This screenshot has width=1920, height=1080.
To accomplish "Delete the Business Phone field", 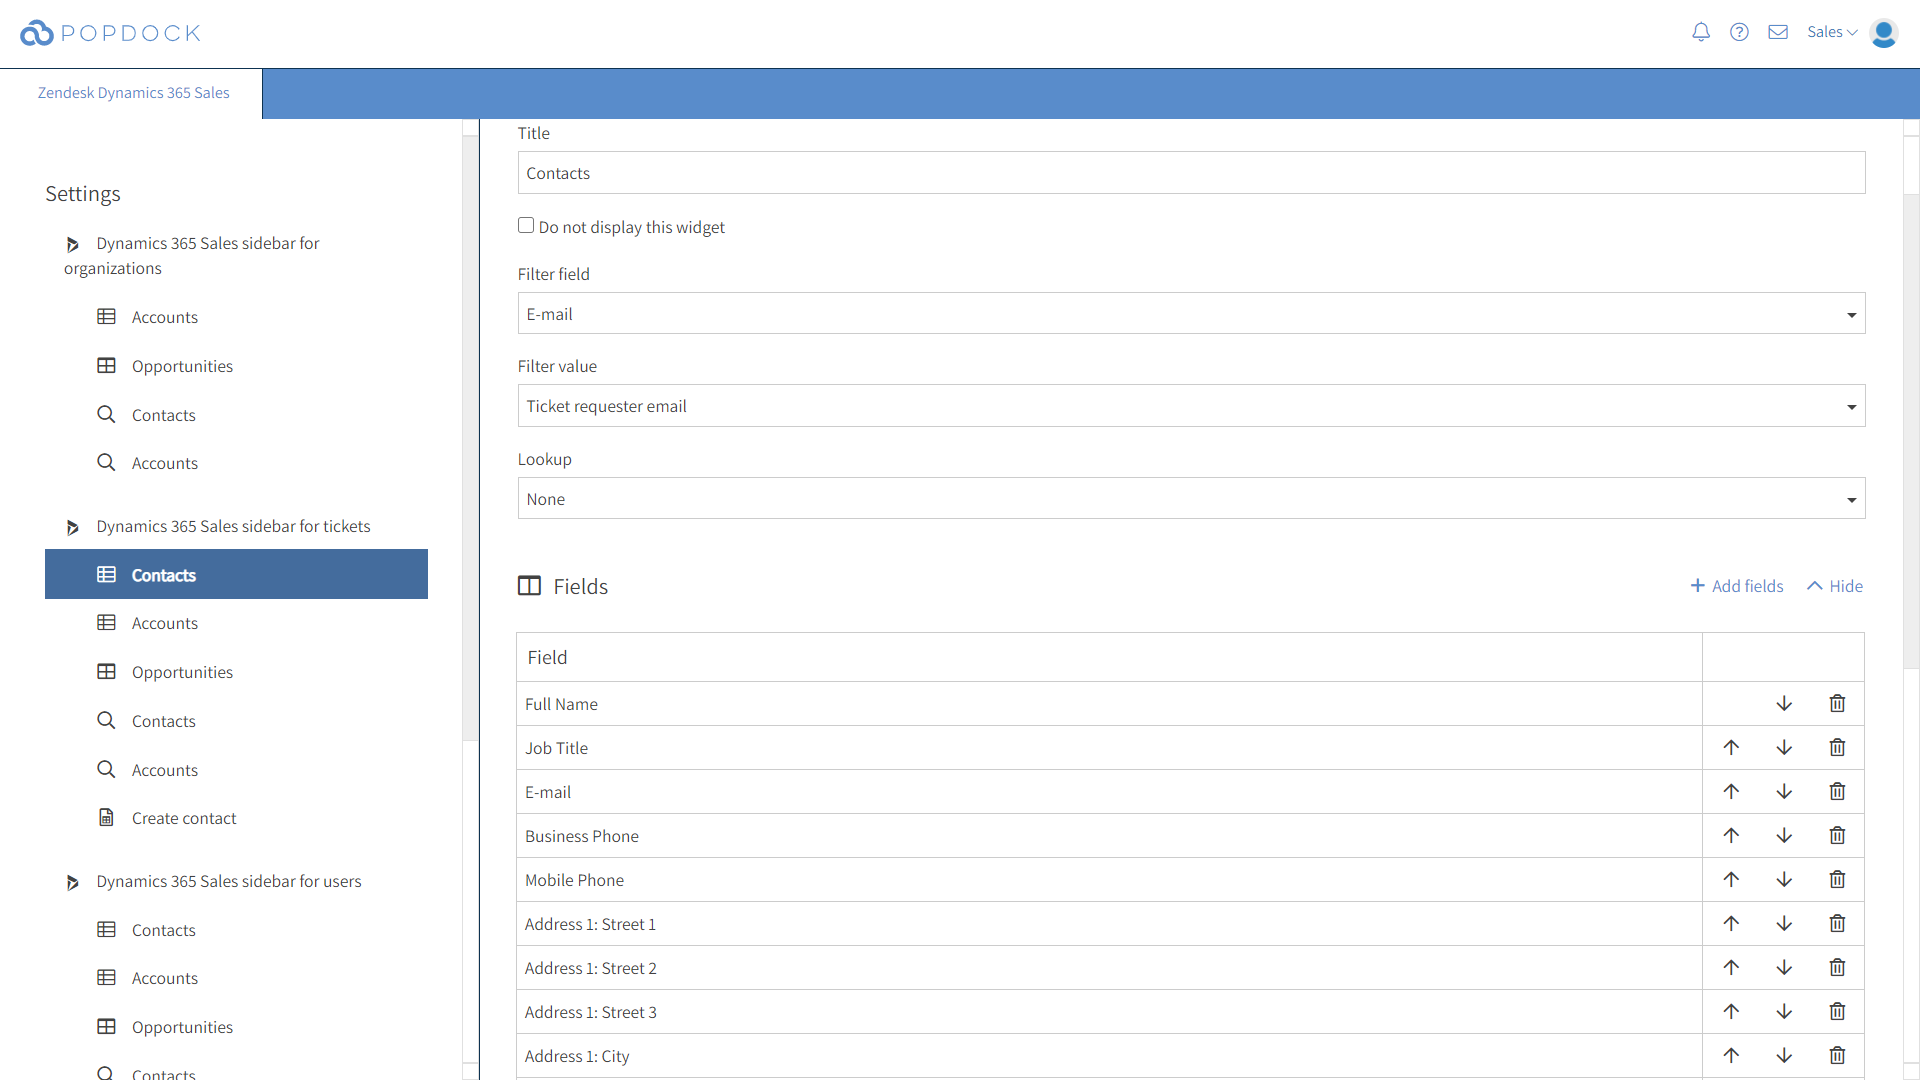I will pyautogui.click(x=1837, y=836).
